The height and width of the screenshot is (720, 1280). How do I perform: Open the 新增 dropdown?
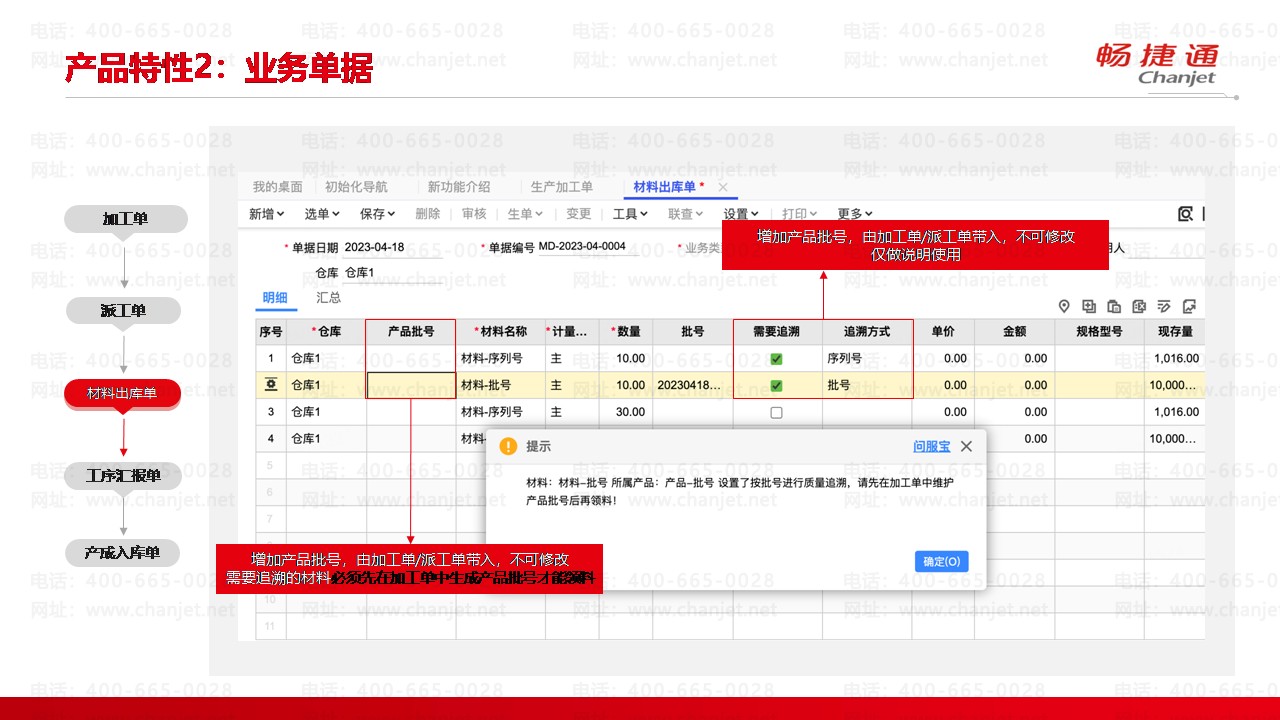point(267,214)
